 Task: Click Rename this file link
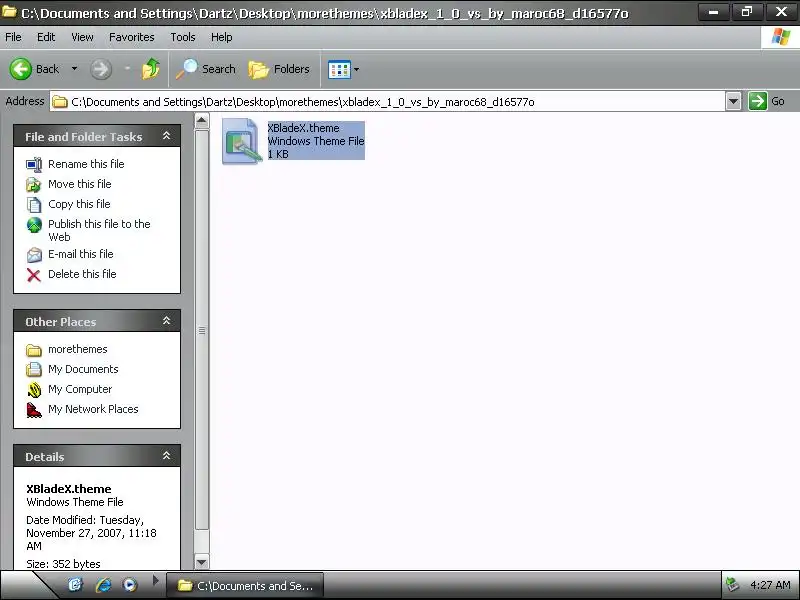point(86,164)
